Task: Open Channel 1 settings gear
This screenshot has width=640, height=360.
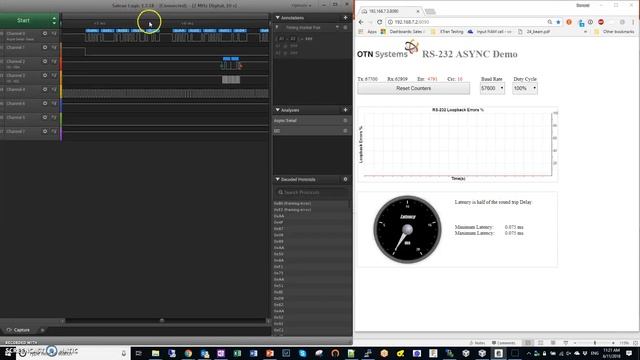Action: pyautogui.click(x=45, y=47)
